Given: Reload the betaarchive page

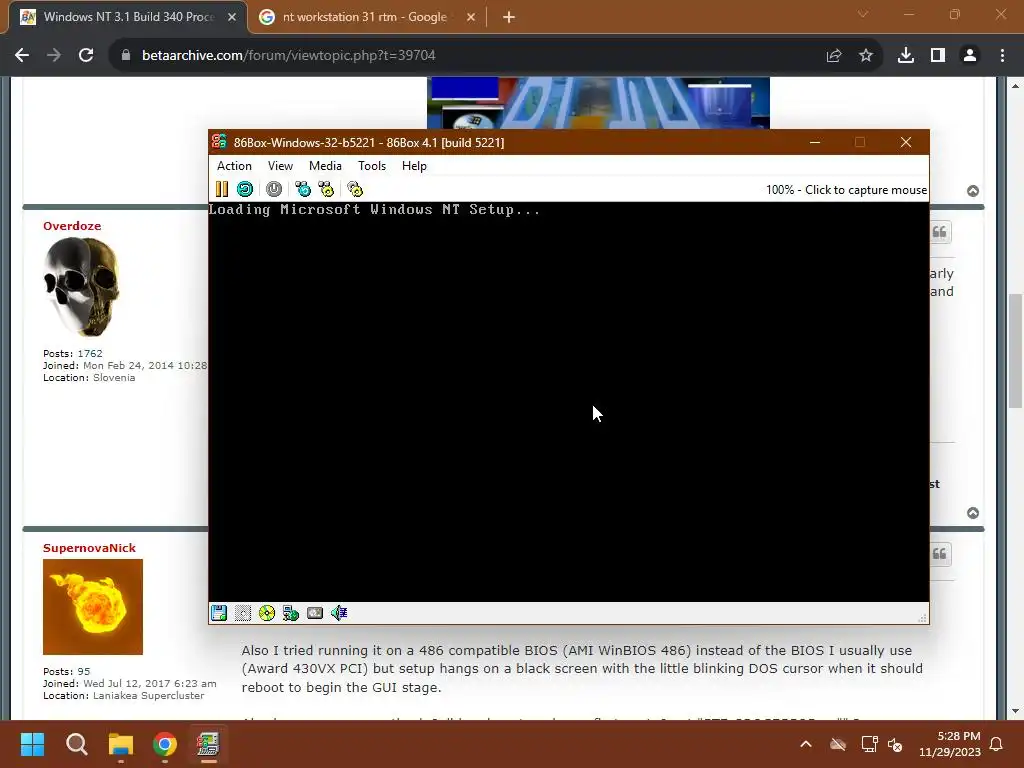Looking at the screenshot, I should tap(86, 56).
